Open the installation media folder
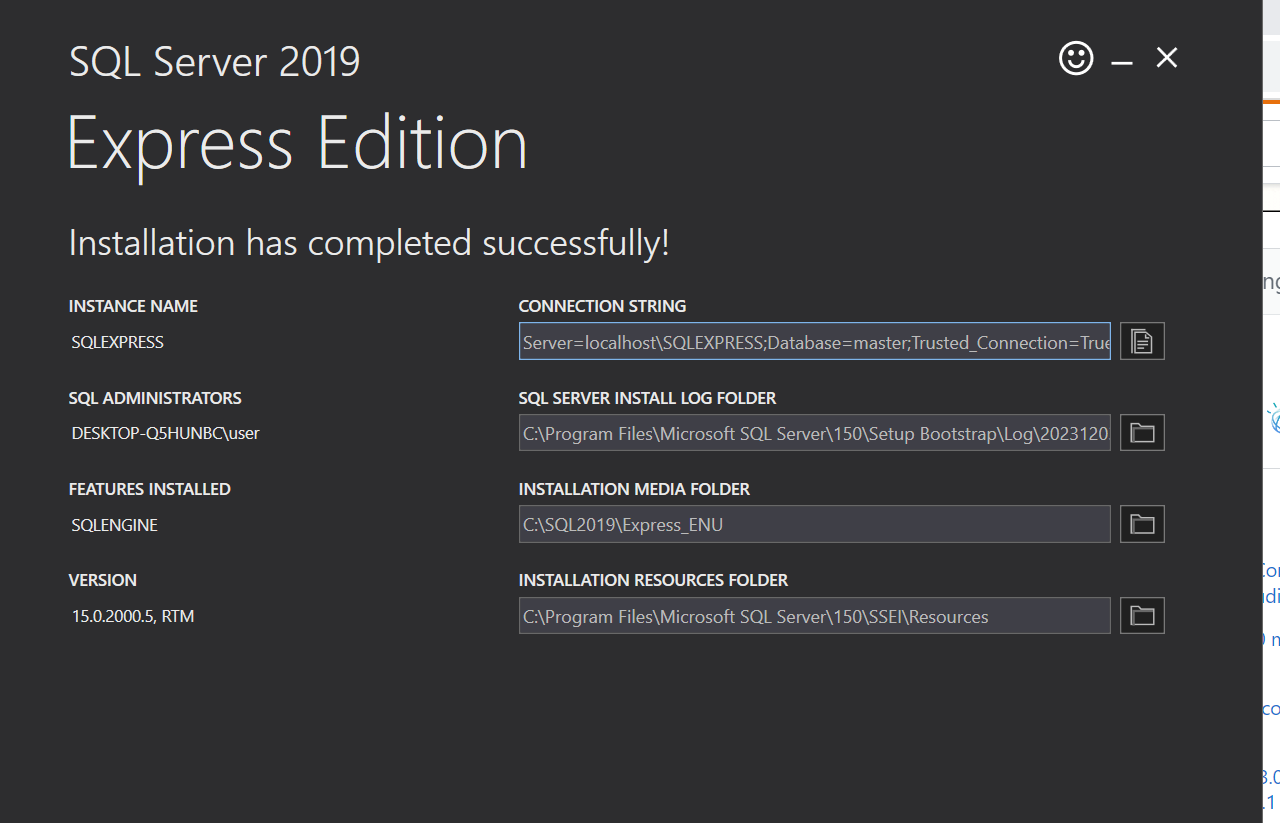1280x823 pixels. [x=1142, y=524]
